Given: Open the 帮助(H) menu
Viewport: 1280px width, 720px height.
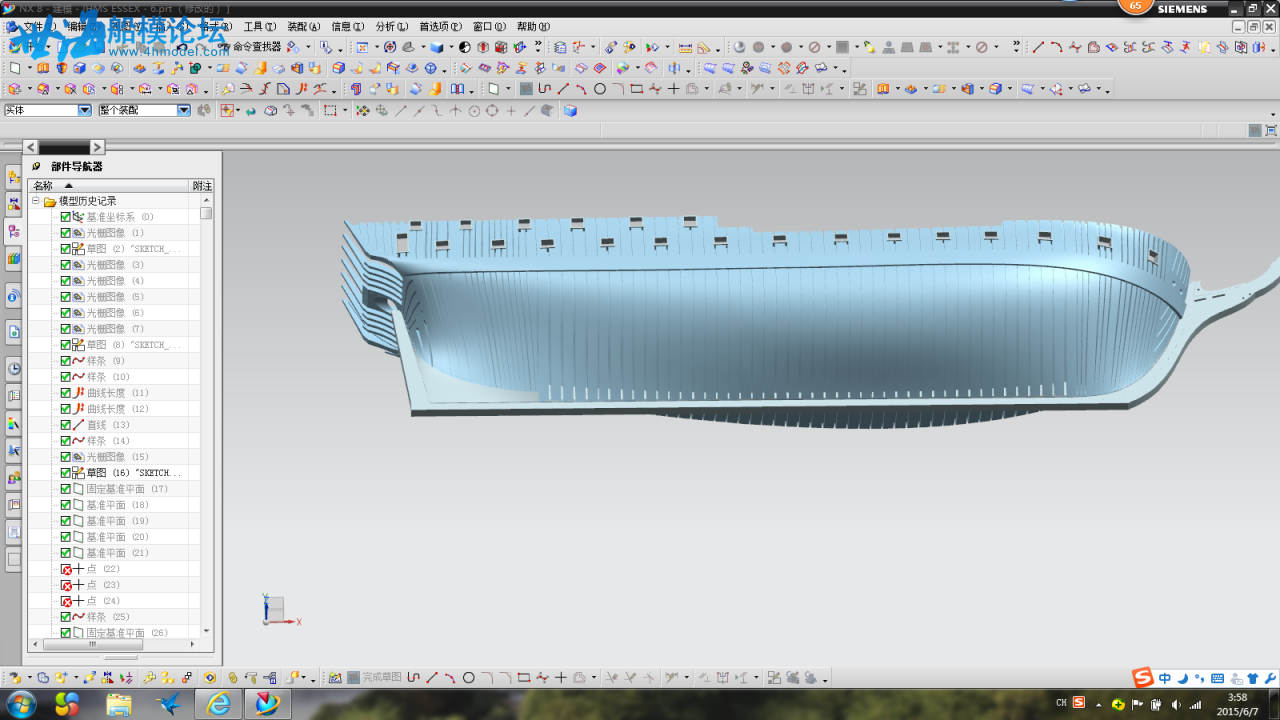Looking at the screenshot, I should coord(533,27).
